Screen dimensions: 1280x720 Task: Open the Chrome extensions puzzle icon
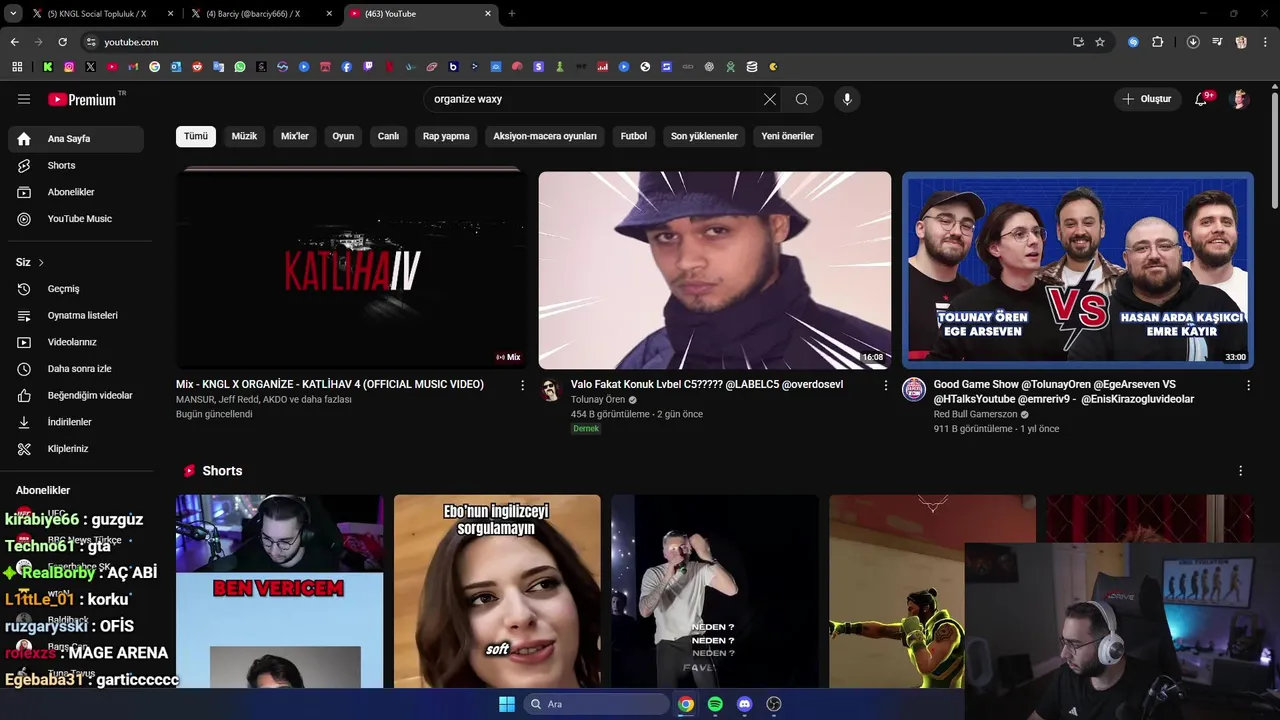(1158, 42)
